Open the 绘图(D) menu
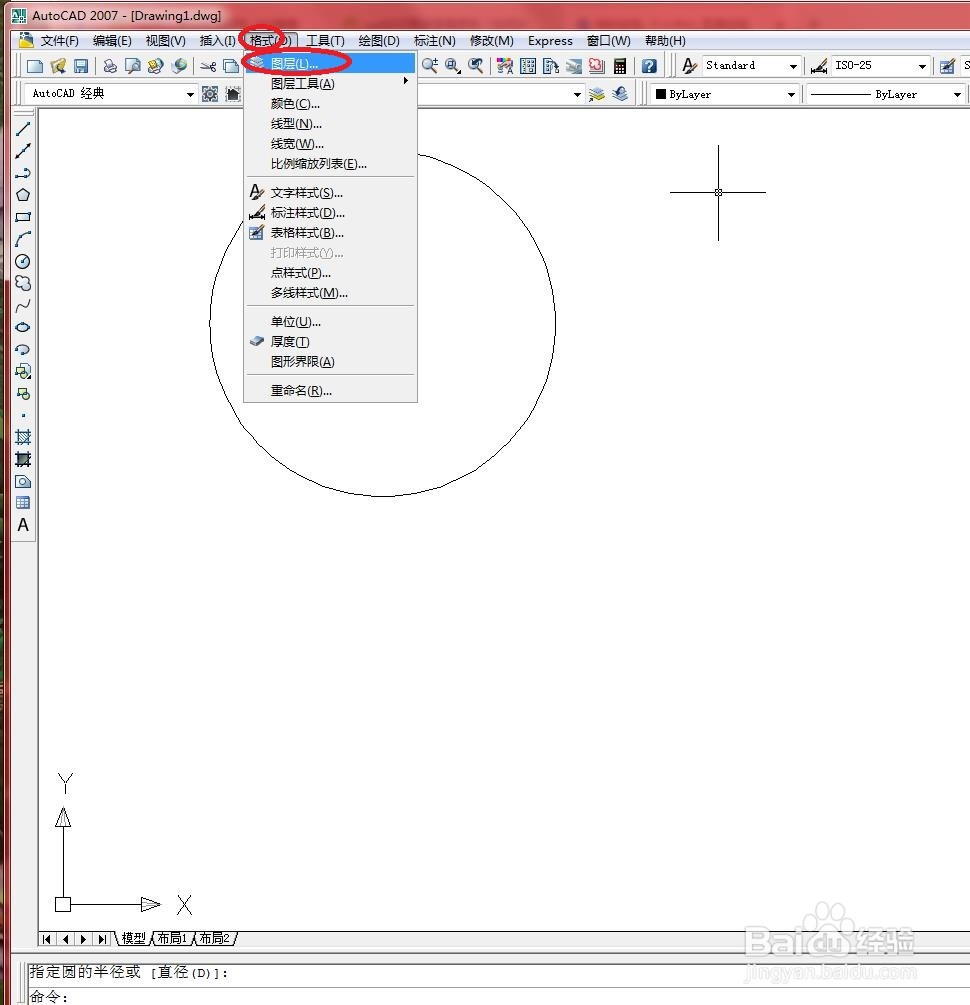Image resolution: width=970 pixels, height=1005 pixels. click(378, 40)
